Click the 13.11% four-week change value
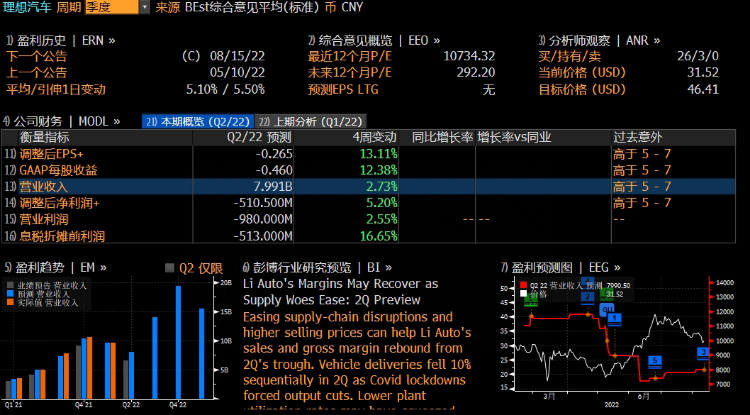This screenshot has width=750, height=415. [x=380, y=154]
